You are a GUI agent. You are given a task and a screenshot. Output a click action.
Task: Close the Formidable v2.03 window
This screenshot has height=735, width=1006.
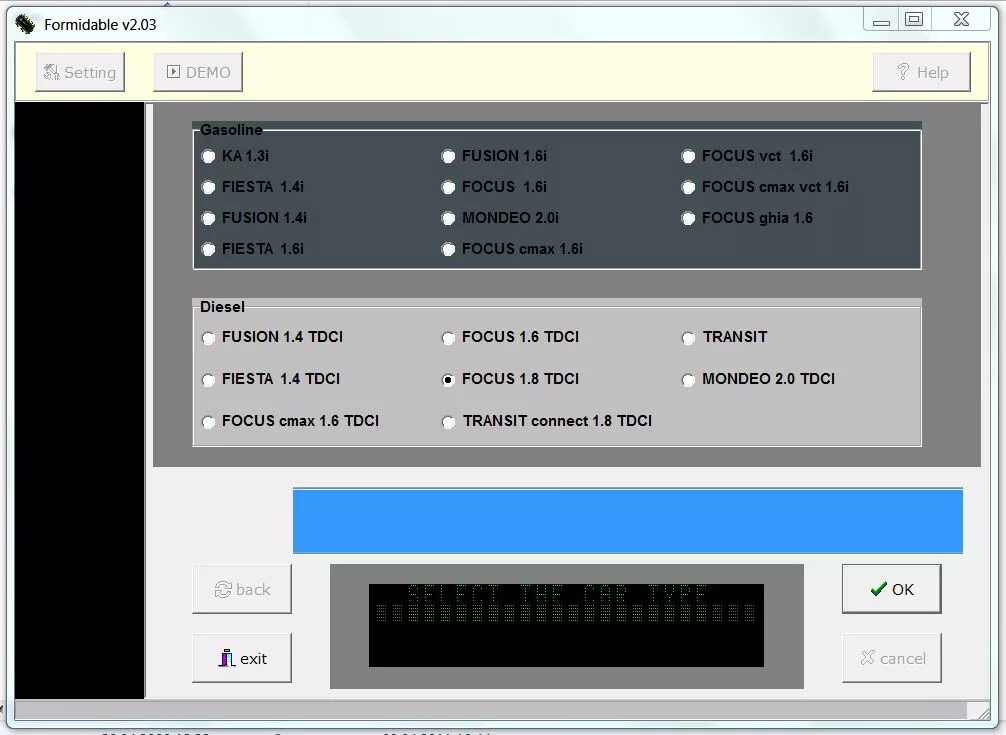coord(961,20)
